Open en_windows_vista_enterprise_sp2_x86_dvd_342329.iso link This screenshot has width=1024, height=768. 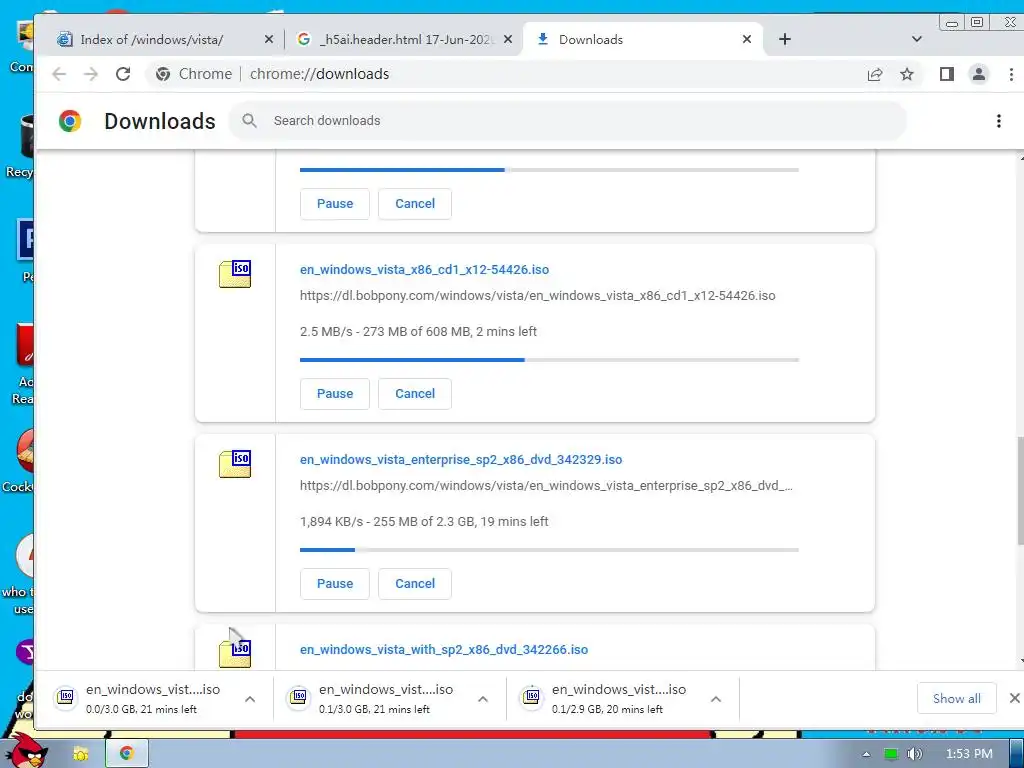[x=461, y=460]
